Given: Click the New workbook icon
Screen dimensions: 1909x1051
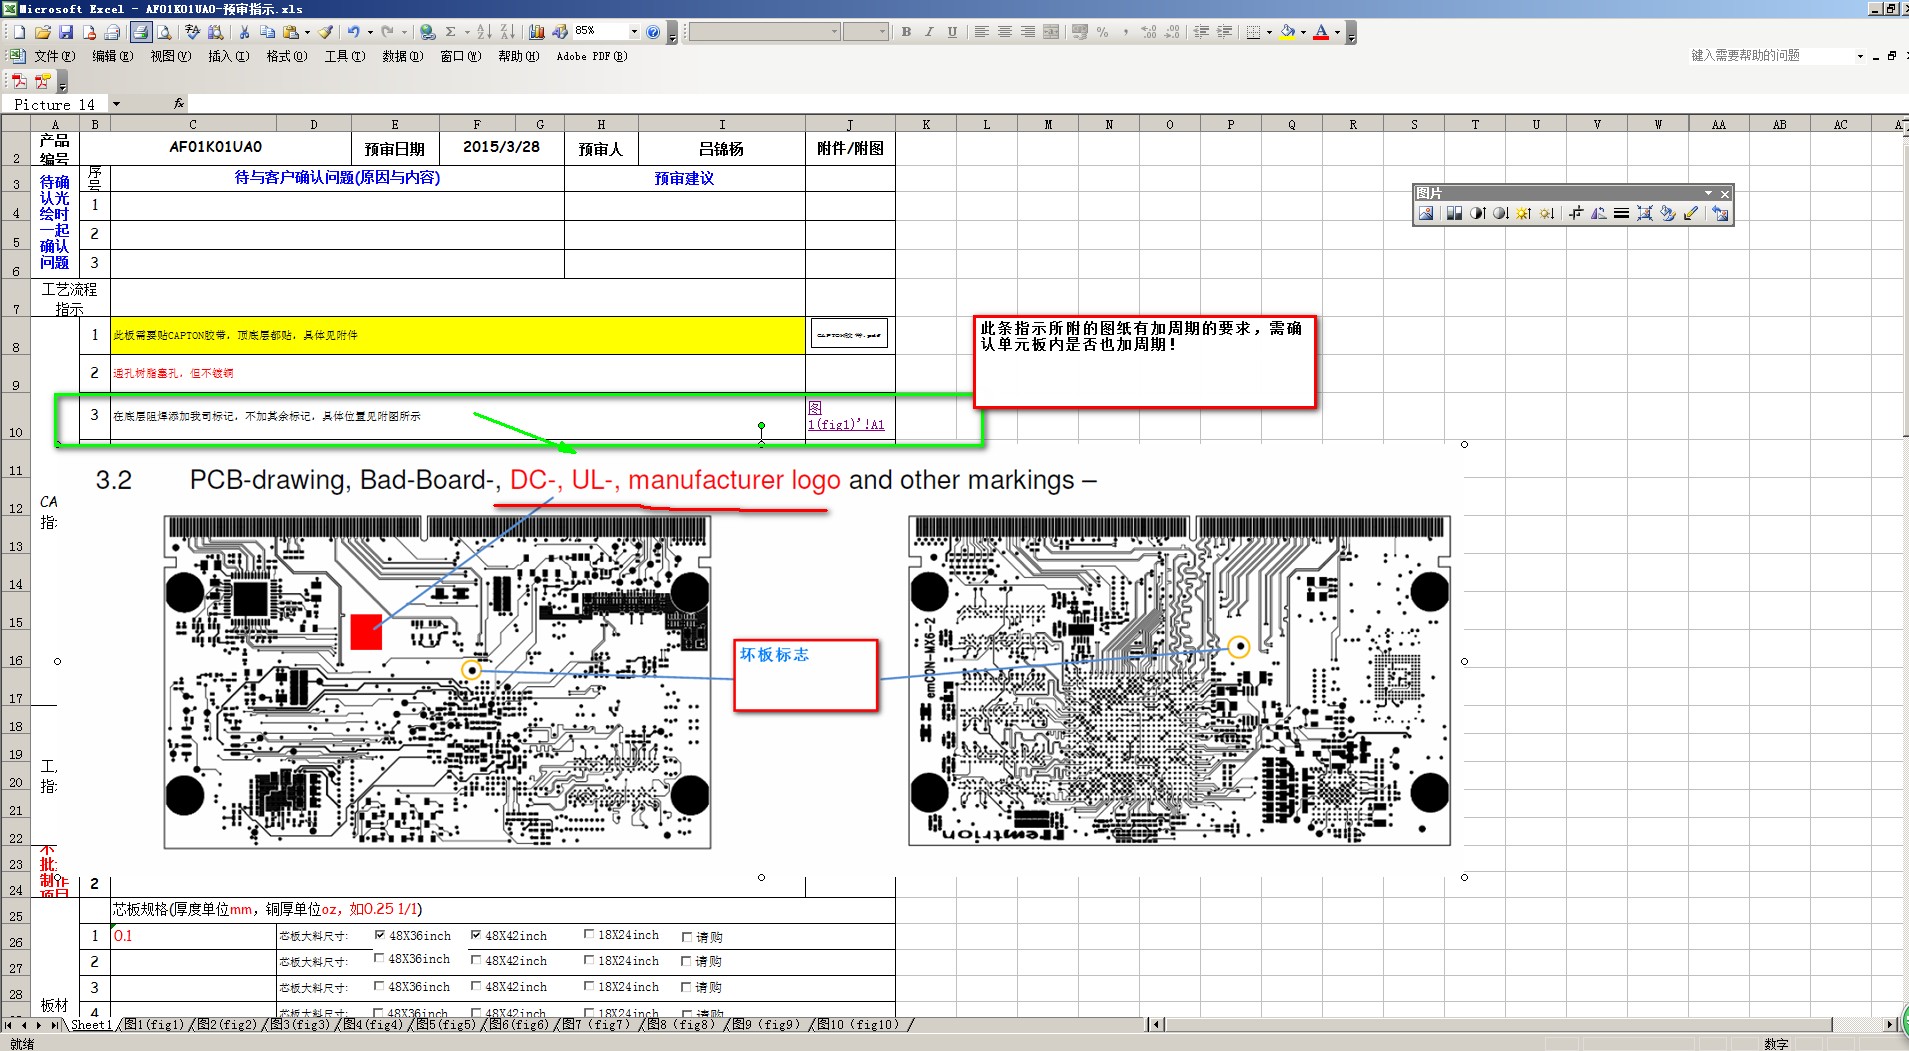Looking at the screenshot, I should coord(19,32).
